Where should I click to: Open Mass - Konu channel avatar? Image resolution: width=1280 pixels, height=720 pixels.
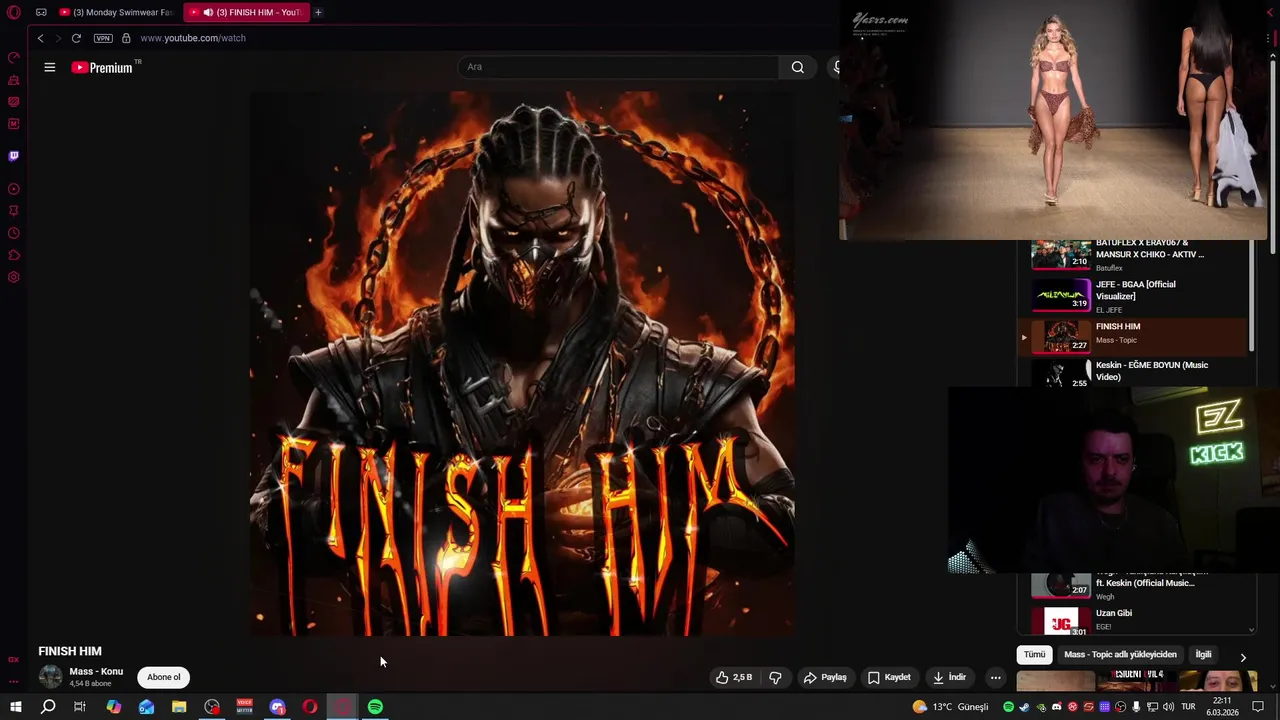[x=50, y=677]
